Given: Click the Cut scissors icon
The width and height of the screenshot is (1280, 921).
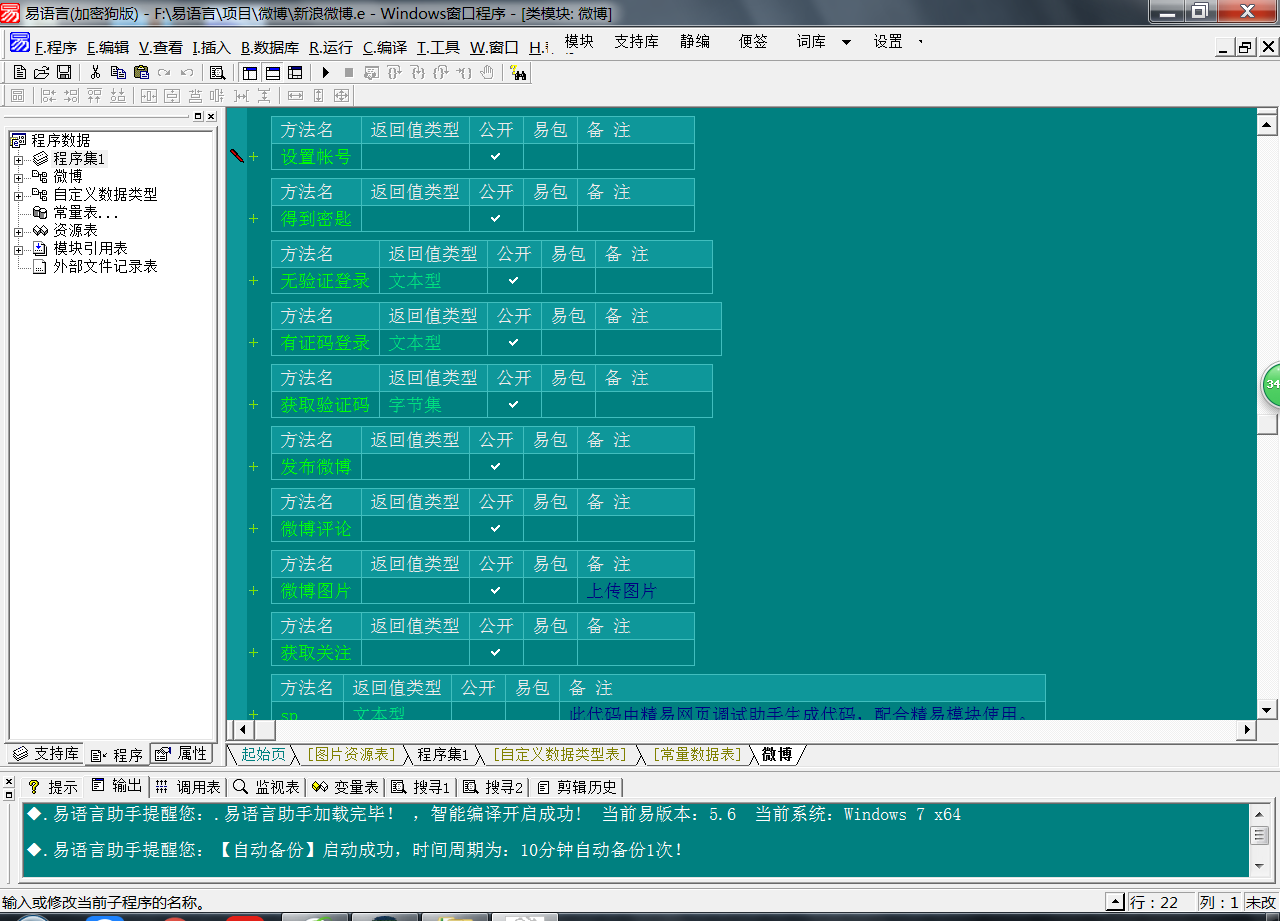Looking at the screenshot, I should click(x=95, y=72).
